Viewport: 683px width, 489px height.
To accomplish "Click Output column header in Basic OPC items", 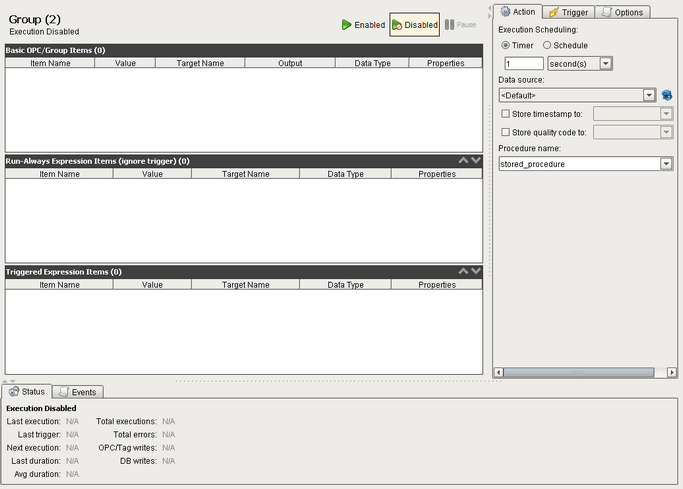I will (290, 63).
